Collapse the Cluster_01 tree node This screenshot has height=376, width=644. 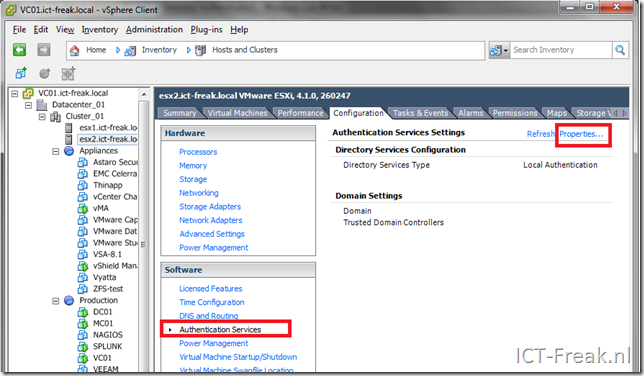pyautogui.click(x=42, y=117)
